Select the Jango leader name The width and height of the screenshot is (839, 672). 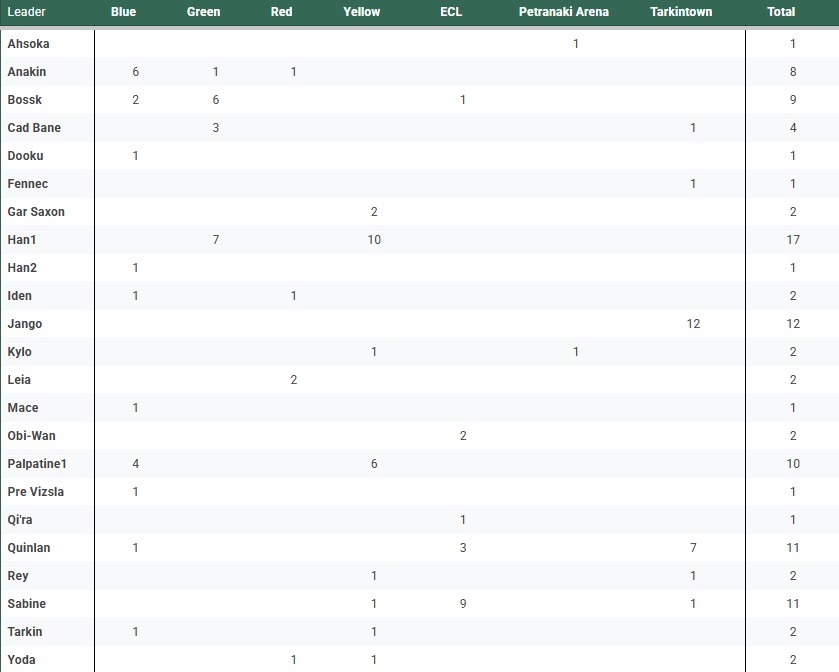(25, 324)
